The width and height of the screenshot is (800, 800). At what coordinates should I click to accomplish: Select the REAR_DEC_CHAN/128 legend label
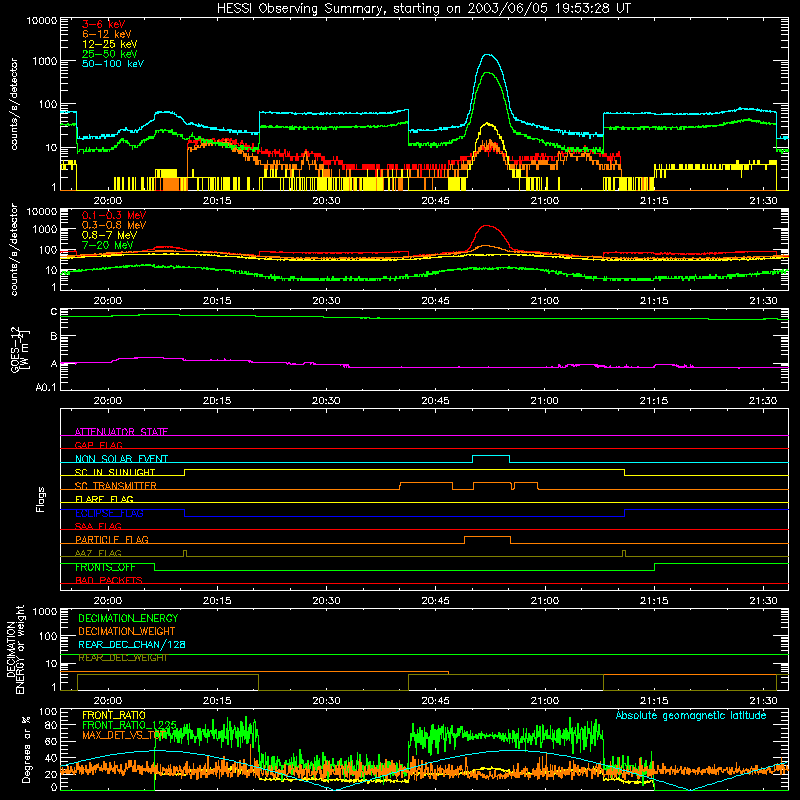132,644
